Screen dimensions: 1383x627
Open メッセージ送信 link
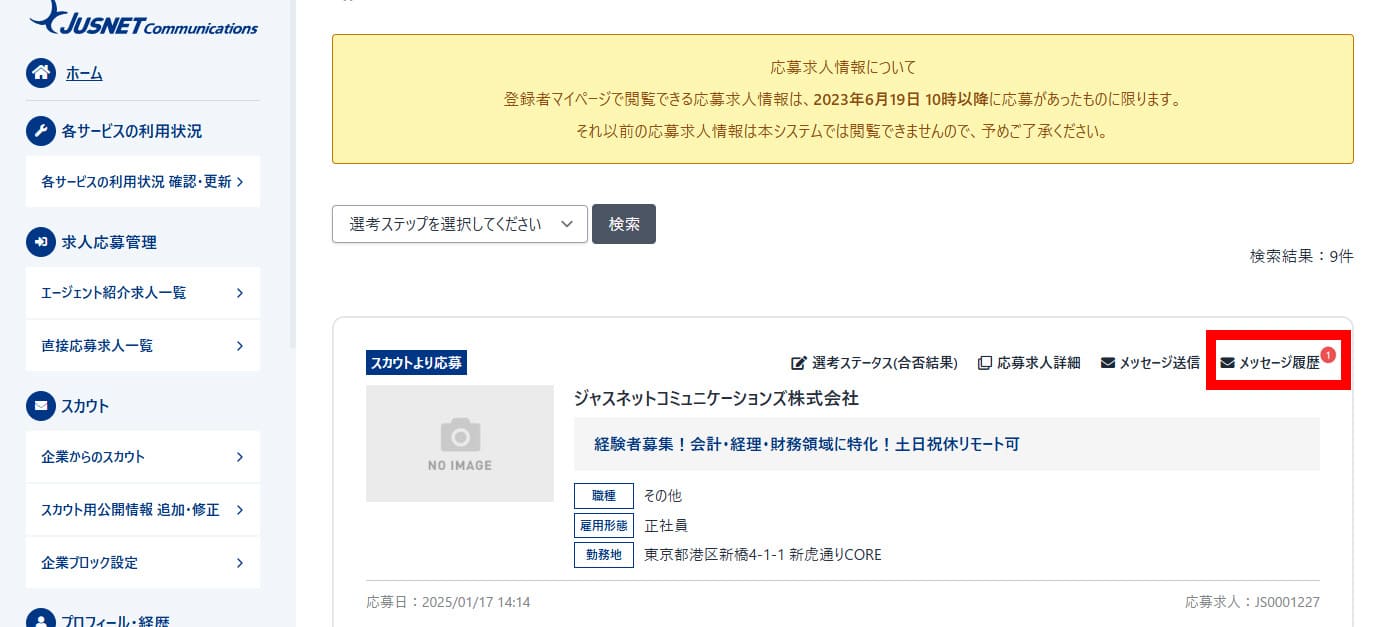(1160, 363)
